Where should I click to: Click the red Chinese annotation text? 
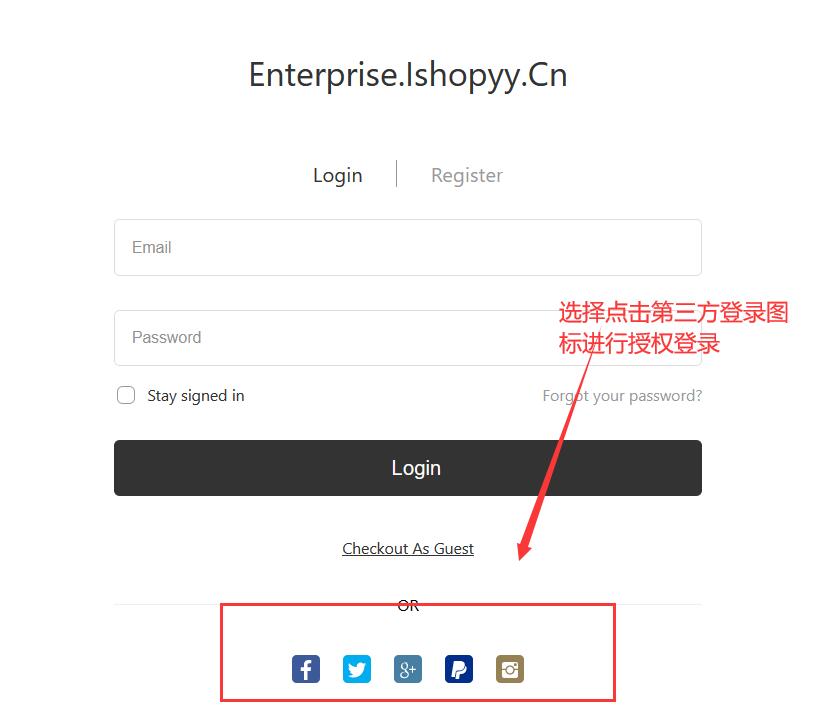click(x=673, y=328)
